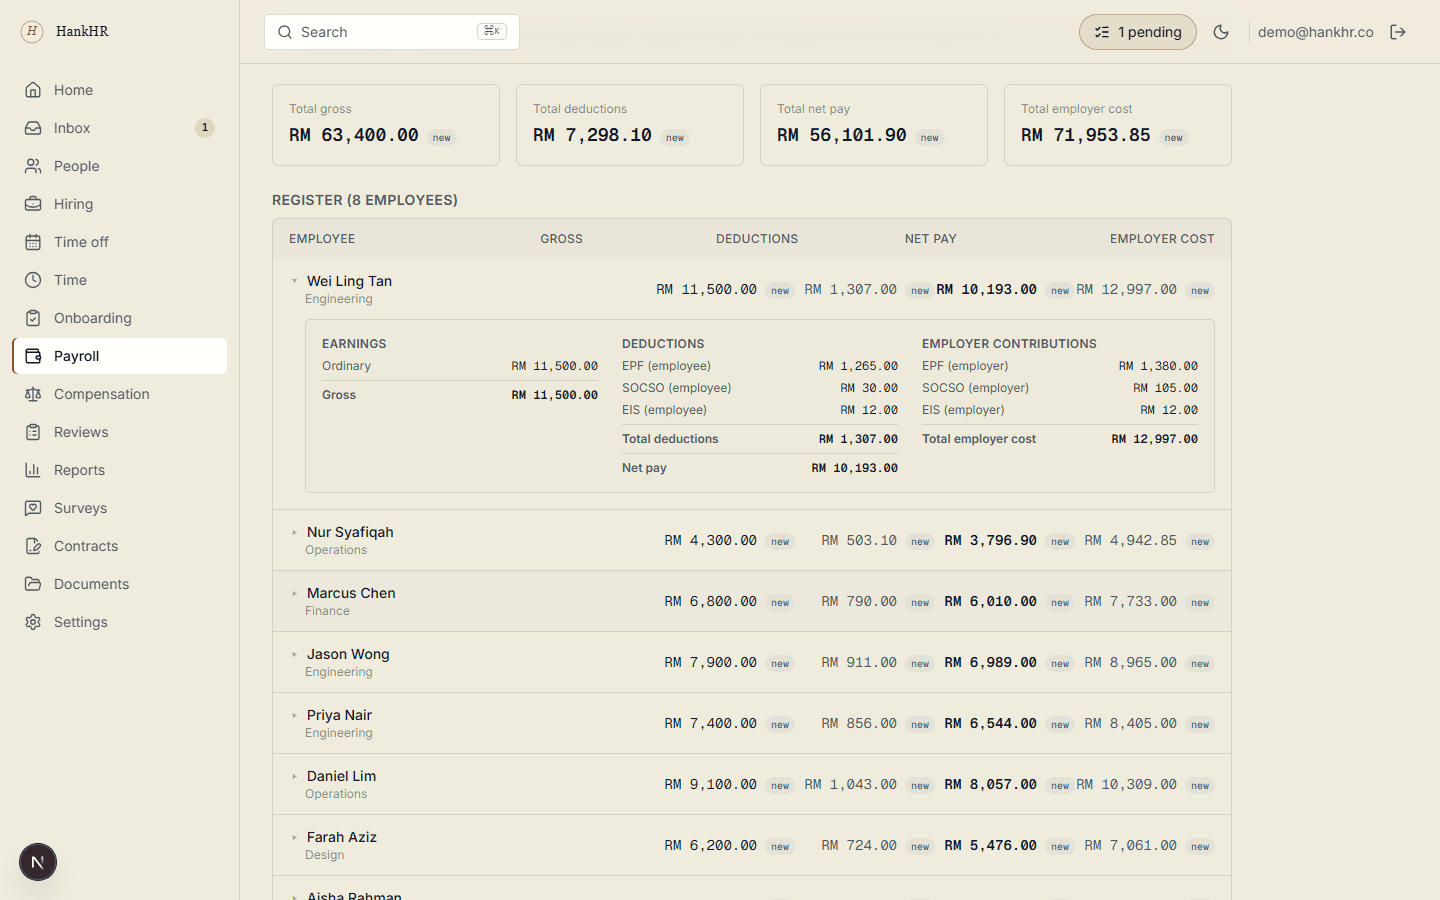1440x900 pixels.
Task: Click Priya Nair's net pay RM 6,544.00
Action: pyautogui.click(x=991, y=723)
